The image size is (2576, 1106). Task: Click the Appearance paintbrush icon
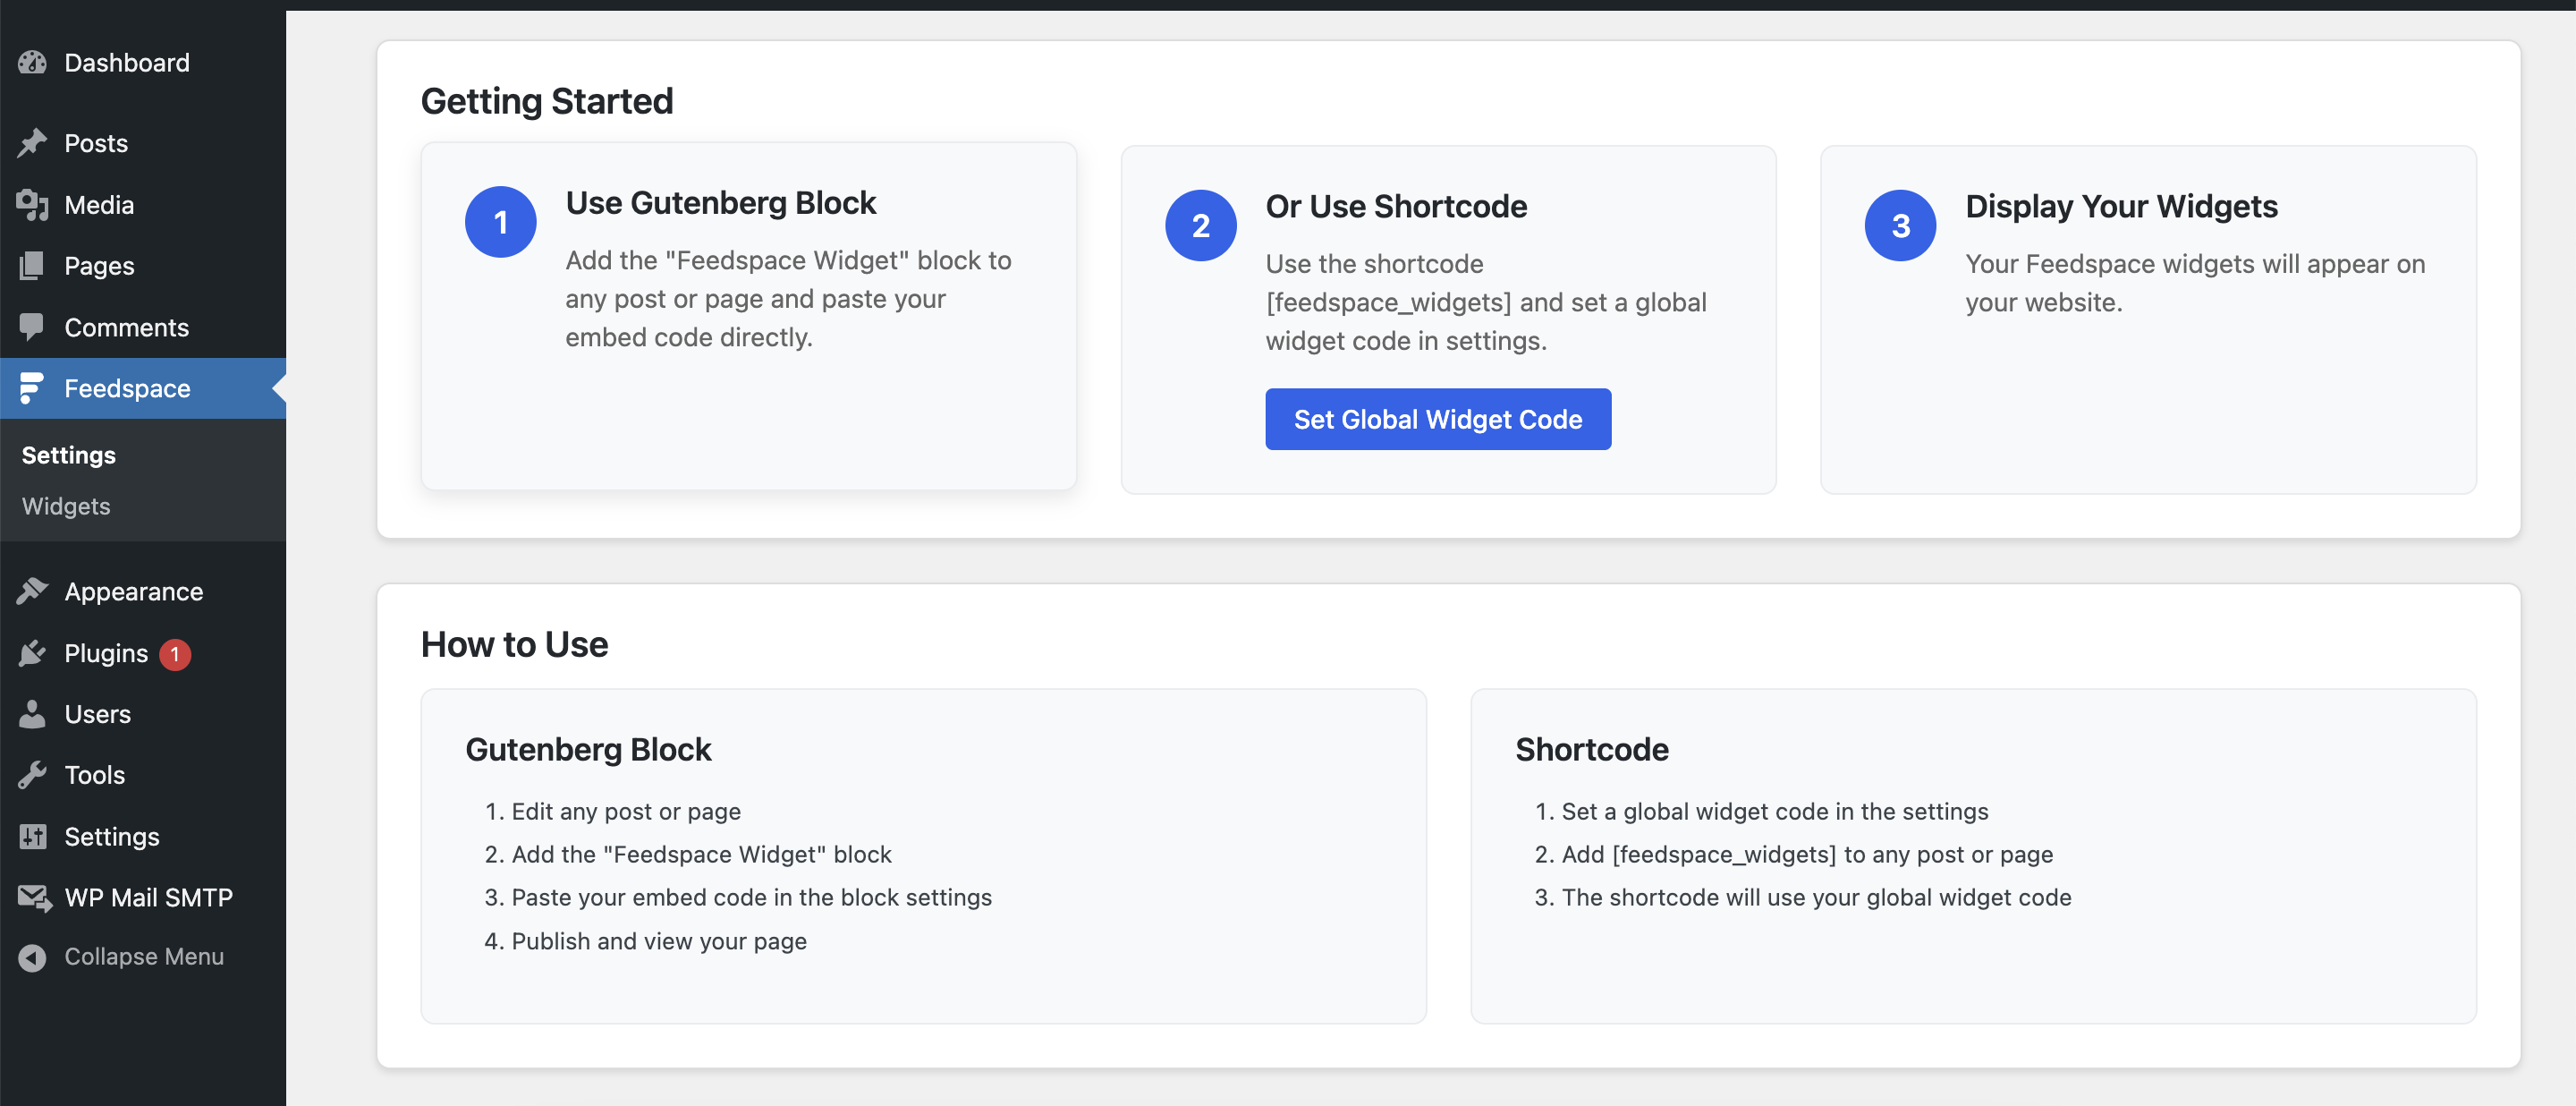click(x=32, y=591)
